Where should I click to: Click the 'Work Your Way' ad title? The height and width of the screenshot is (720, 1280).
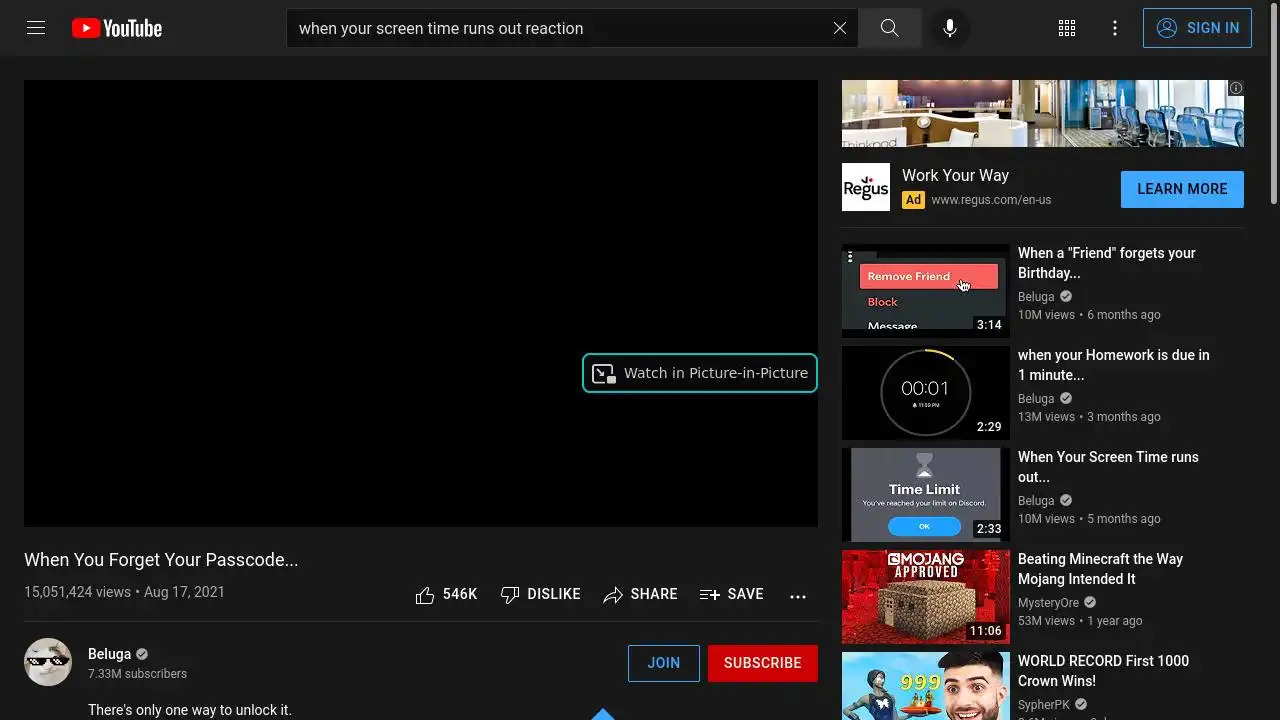(x=955, y=176)
